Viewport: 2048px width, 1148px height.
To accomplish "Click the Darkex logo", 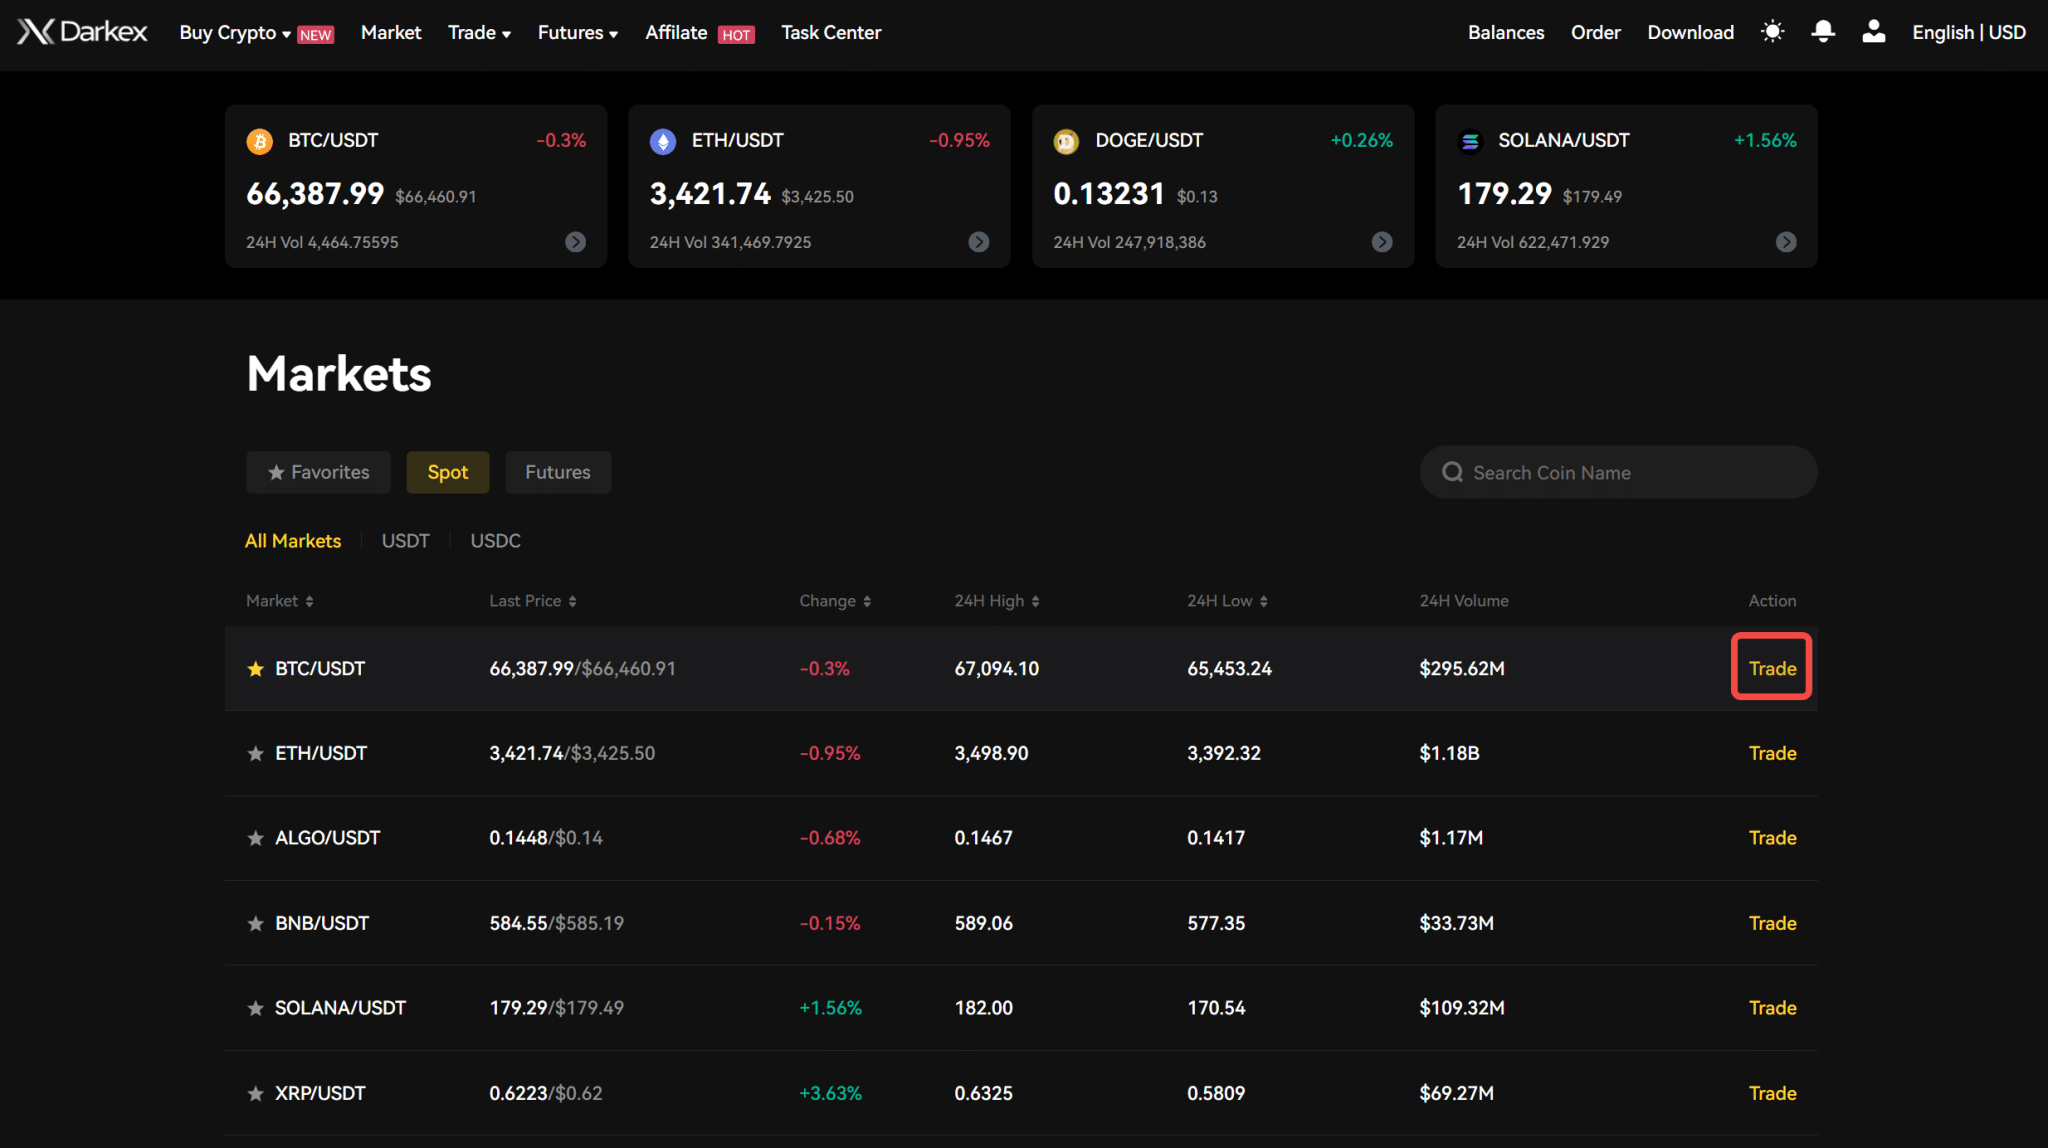I will pos(82,31).
